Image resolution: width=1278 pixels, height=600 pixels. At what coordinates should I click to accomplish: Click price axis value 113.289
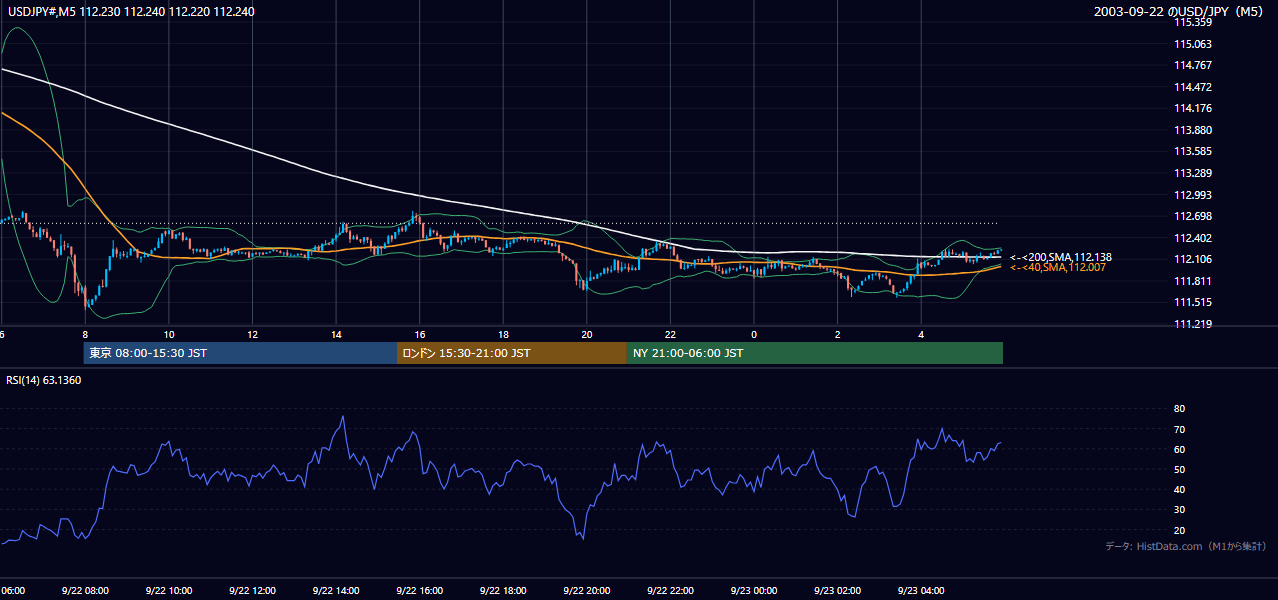pyautogui.click(x=1192, y=173)
